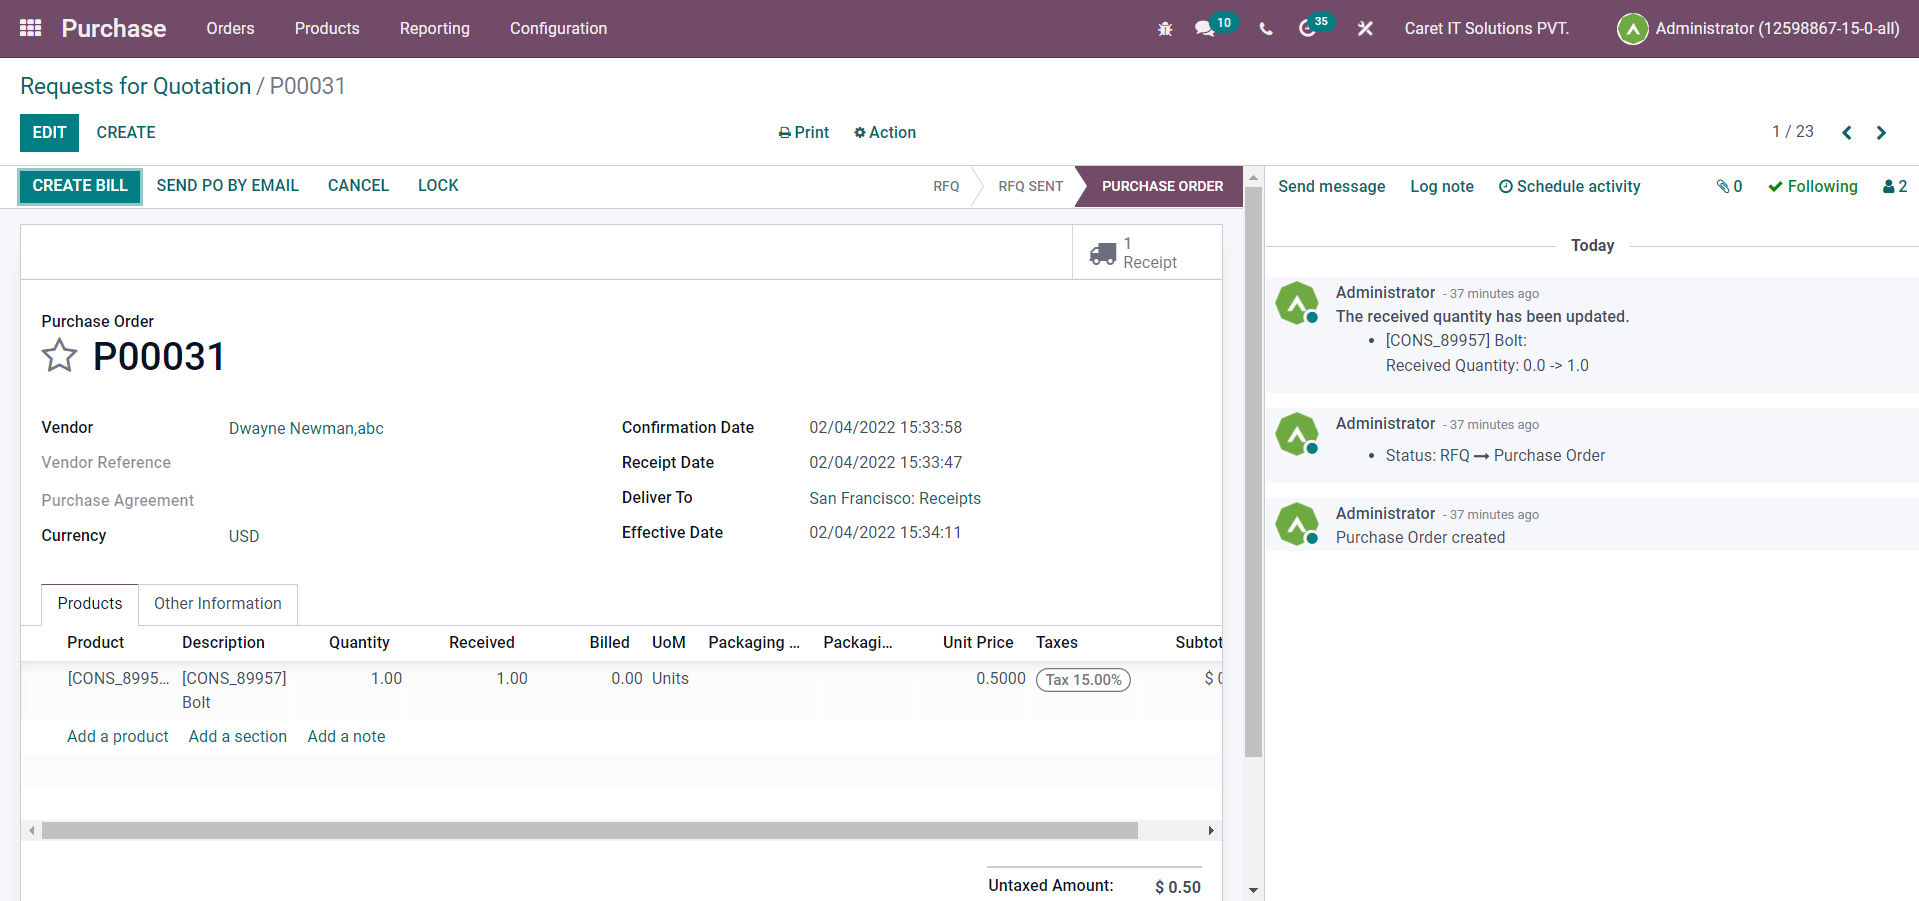Open vendor Dwayne Newman,abc link
Image resolution: width=1919 pixels, height=901 pixels.
(x=306, y=428)
